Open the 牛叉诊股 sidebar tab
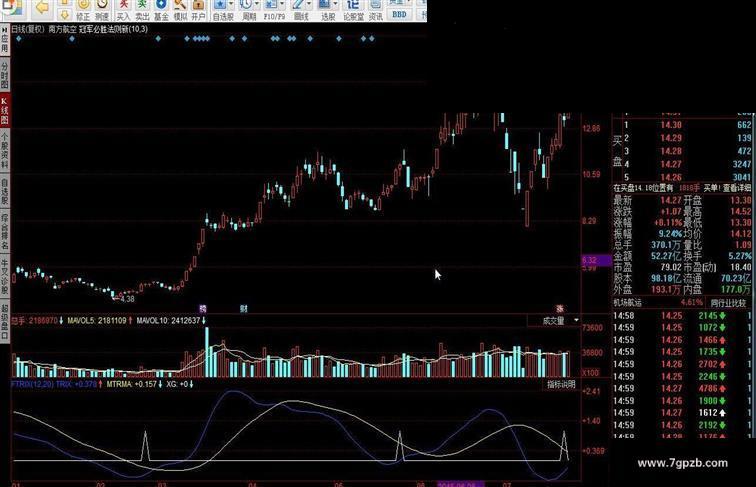 click(x=5, y=276)
